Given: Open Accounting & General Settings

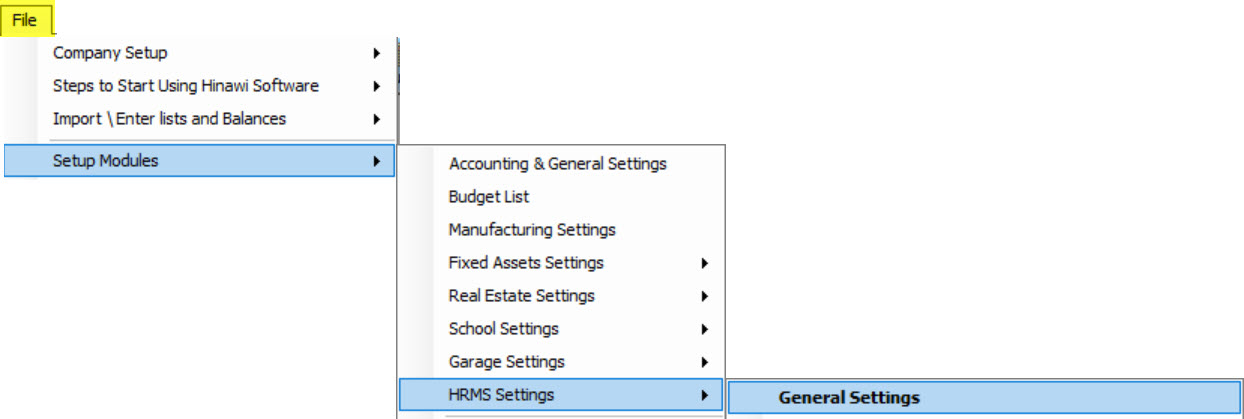Looking at the screenshot, I should click(557, 164).
